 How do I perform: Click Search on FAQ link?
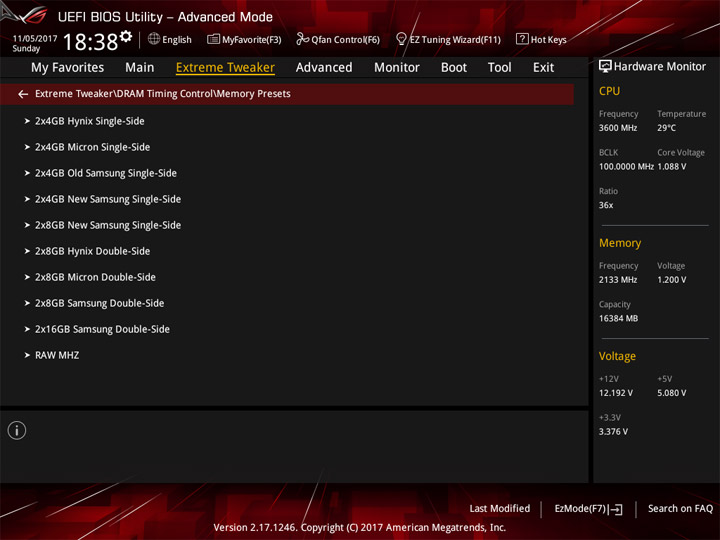680,509
